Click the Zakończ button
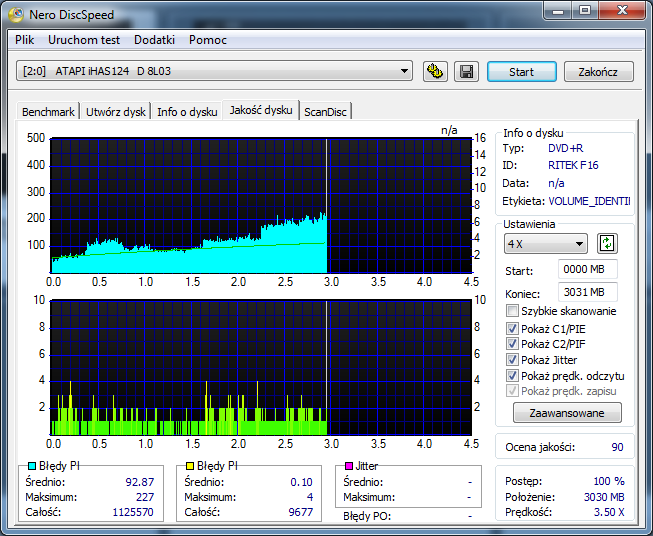 point(598,72)
